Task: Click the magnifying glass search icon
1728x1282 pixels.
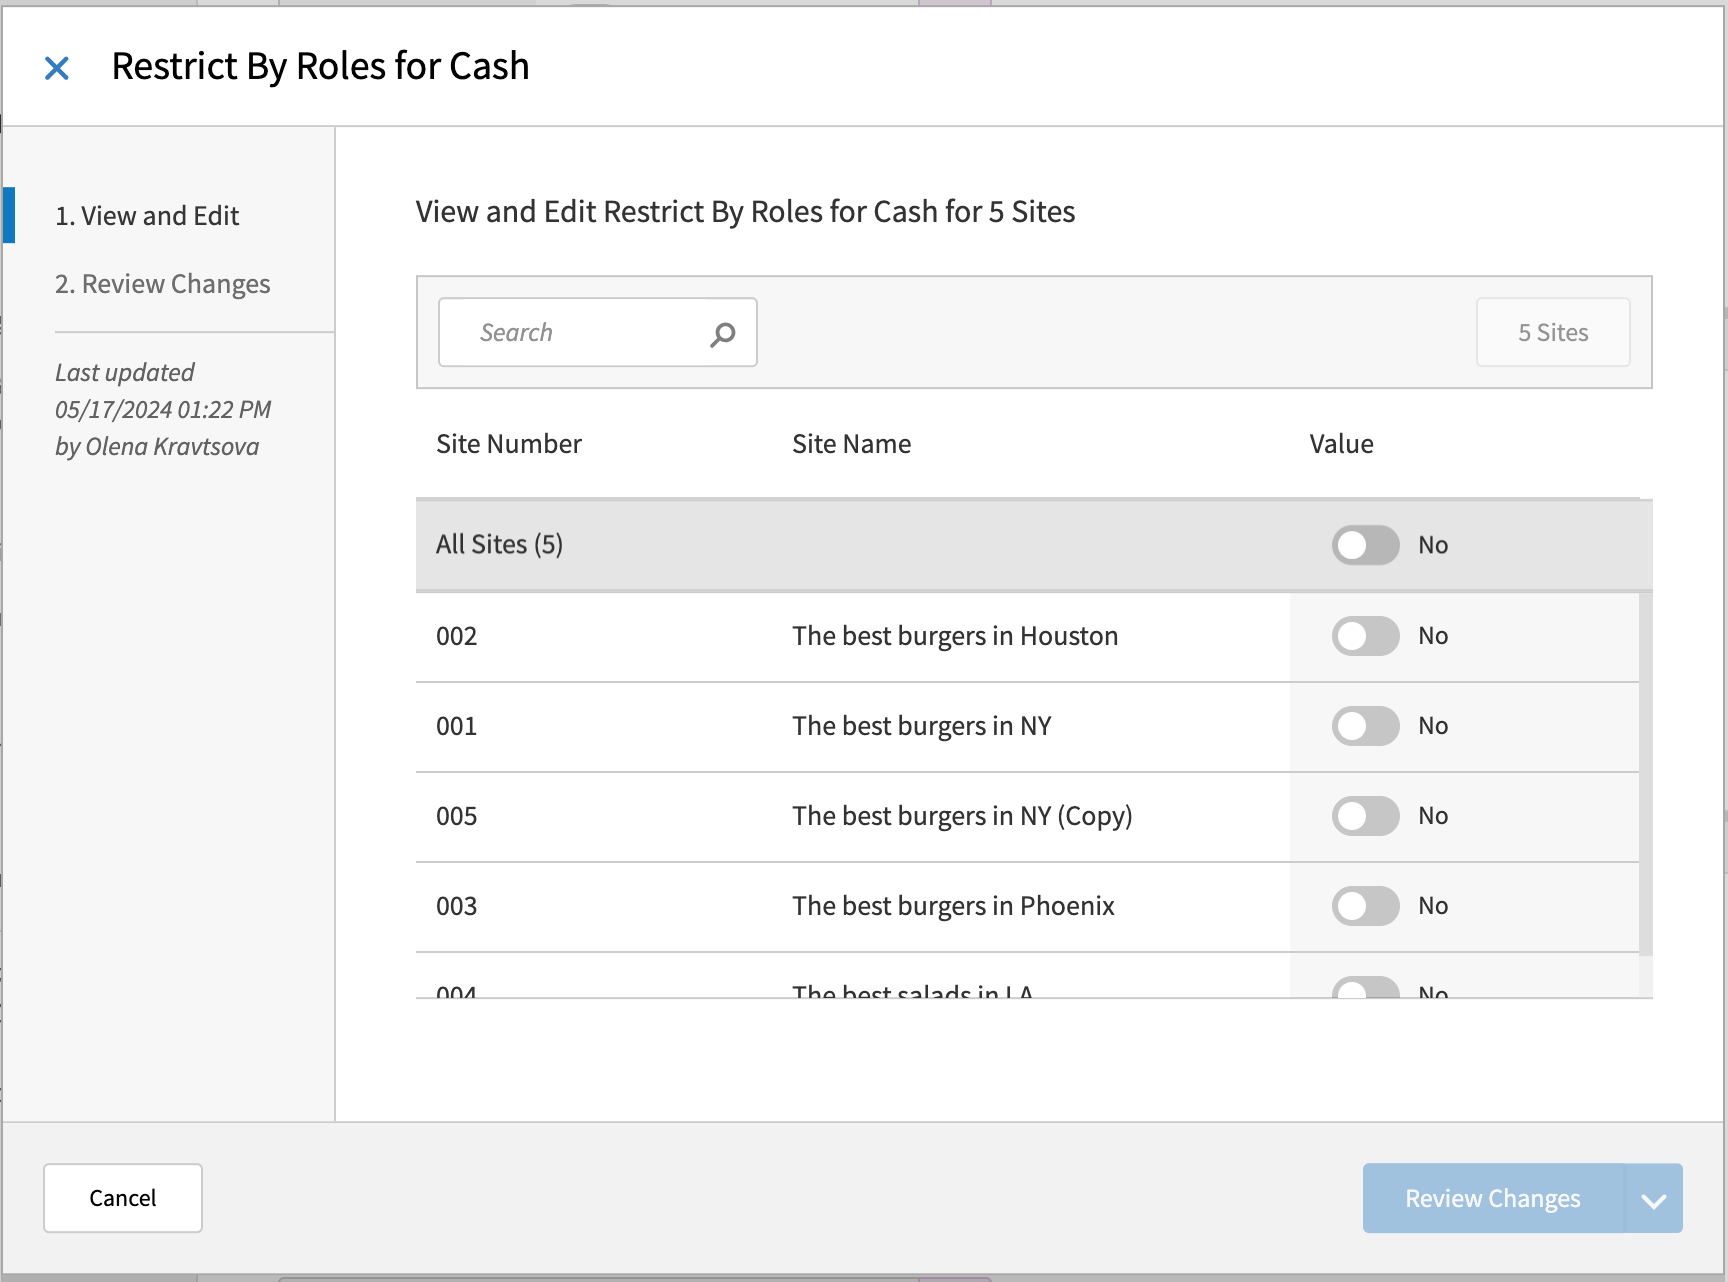Action: 722,333
